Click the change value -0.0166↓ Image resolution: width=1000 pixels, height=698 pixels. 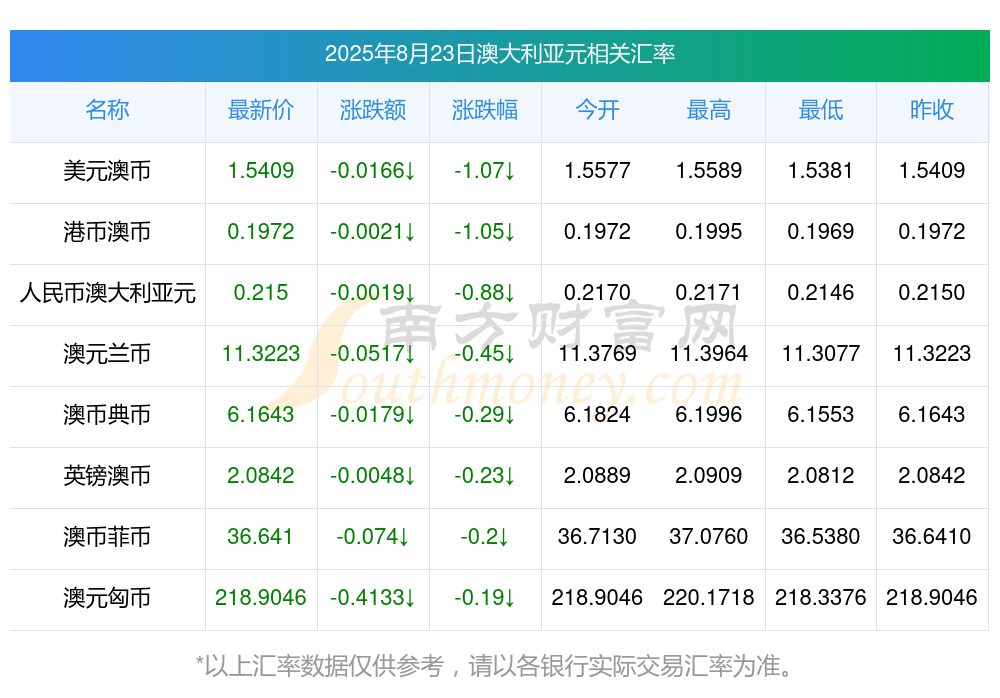[373, 171]
